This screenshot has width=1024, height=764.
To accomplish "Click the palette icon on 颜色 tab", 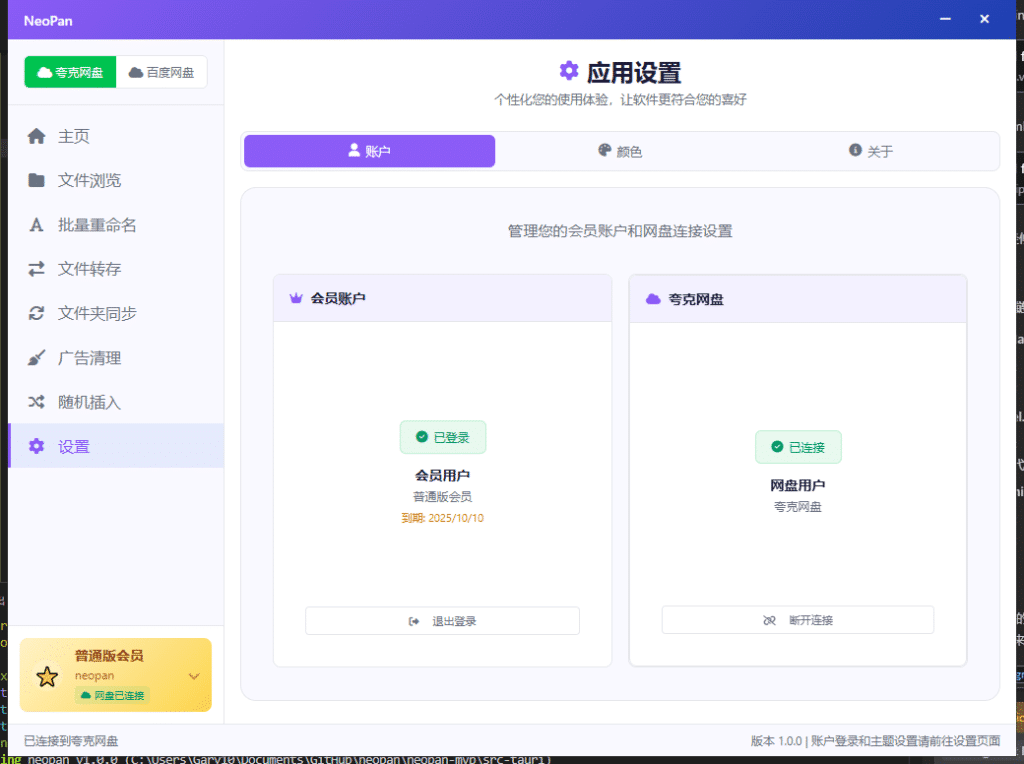I will (605, 150).
